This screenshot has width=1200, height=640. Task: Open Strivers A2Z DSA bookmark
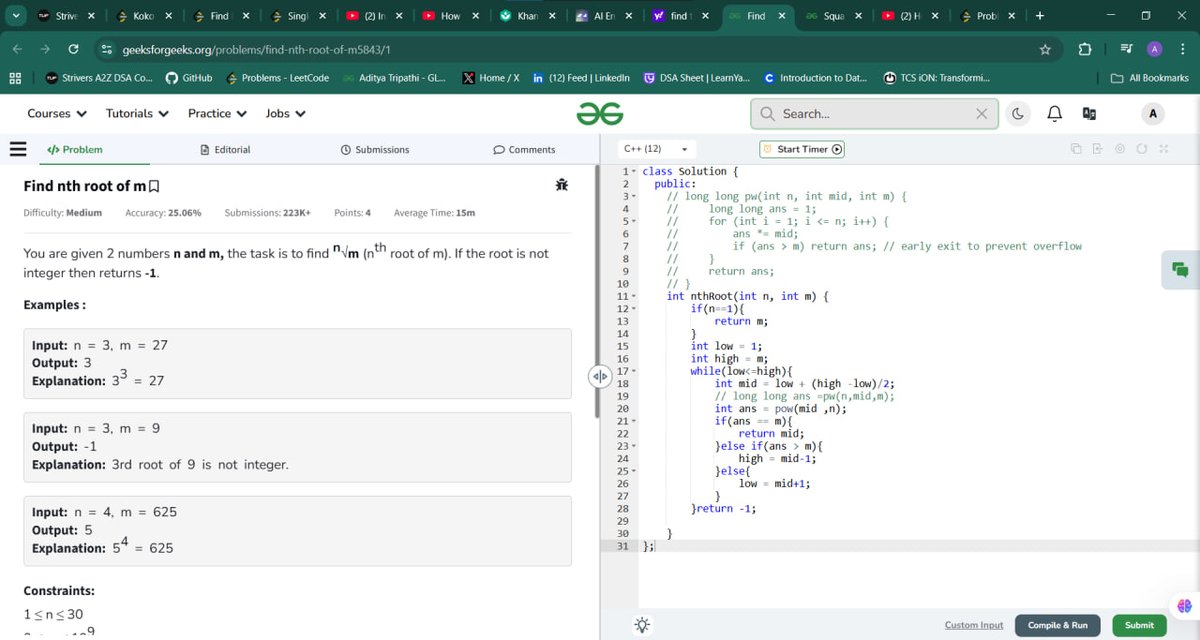[x=98, y=78]
